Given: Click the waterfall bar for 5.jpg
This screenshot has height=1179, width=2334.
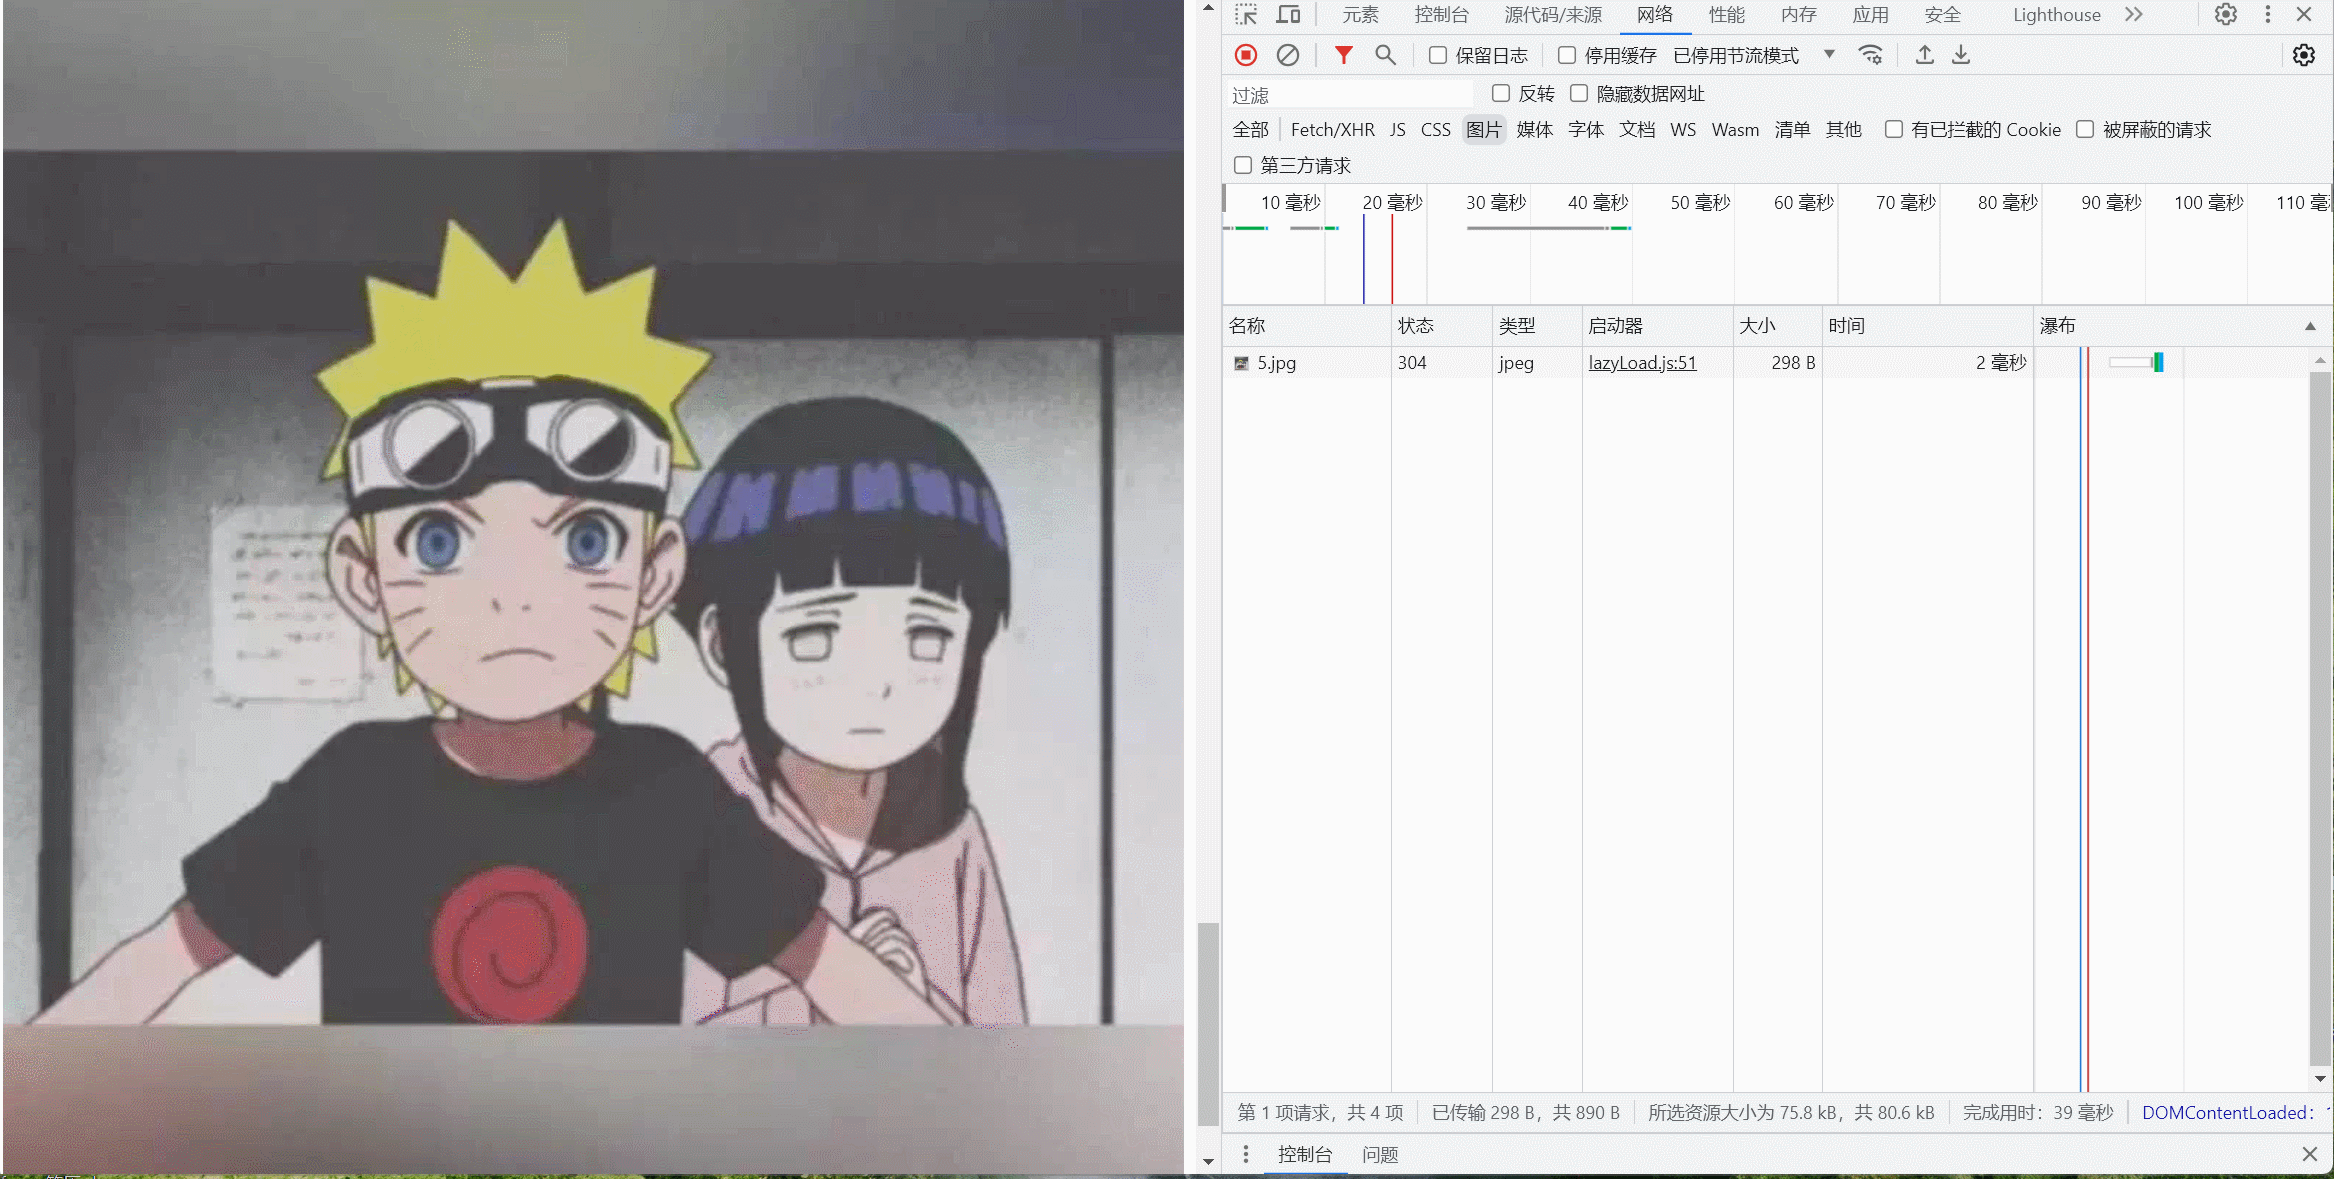Looking at the screenshot, I should click(x=2137, y=363).
